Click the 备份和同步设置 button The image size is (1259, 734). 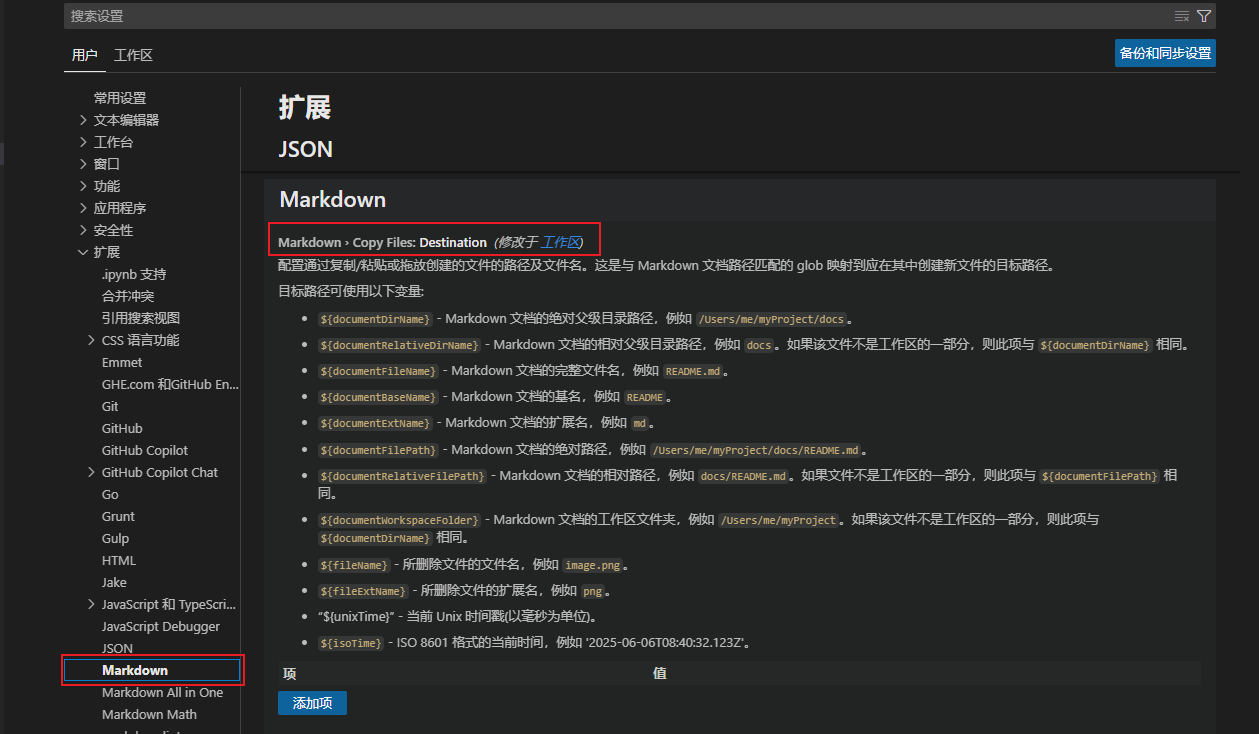1165,53
